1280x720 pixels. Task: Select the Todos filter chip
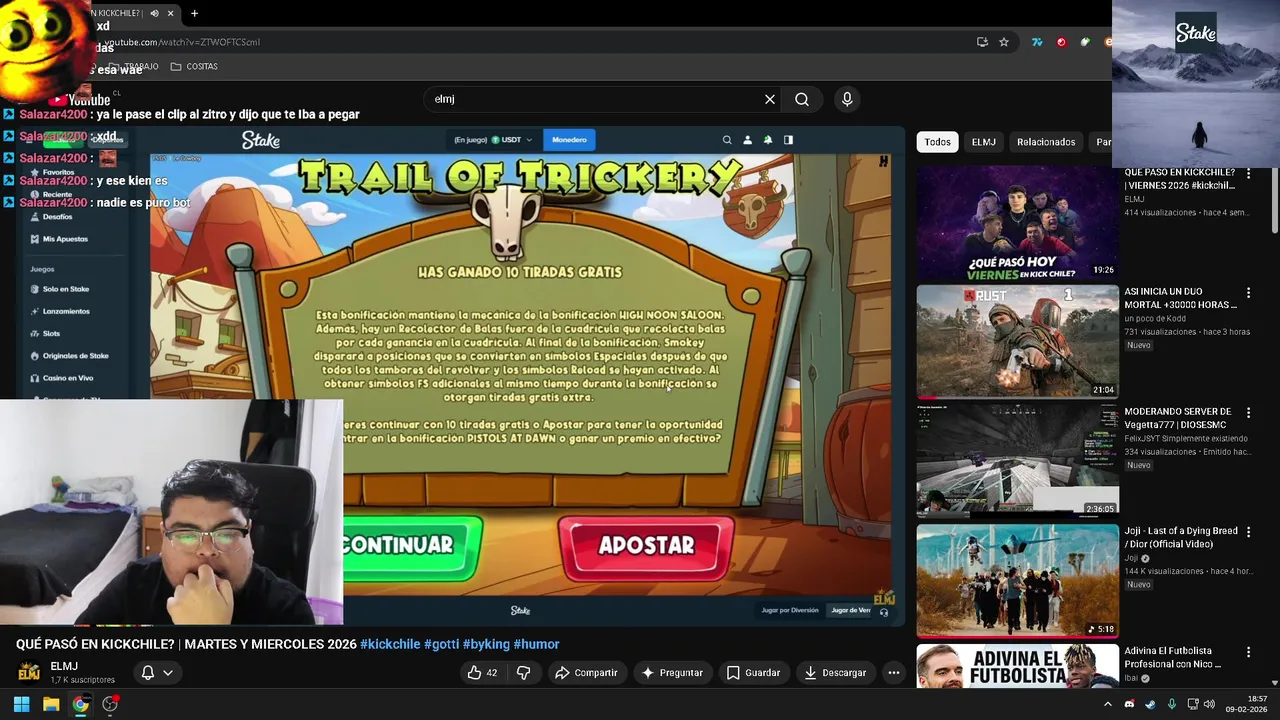click(937, 142)
